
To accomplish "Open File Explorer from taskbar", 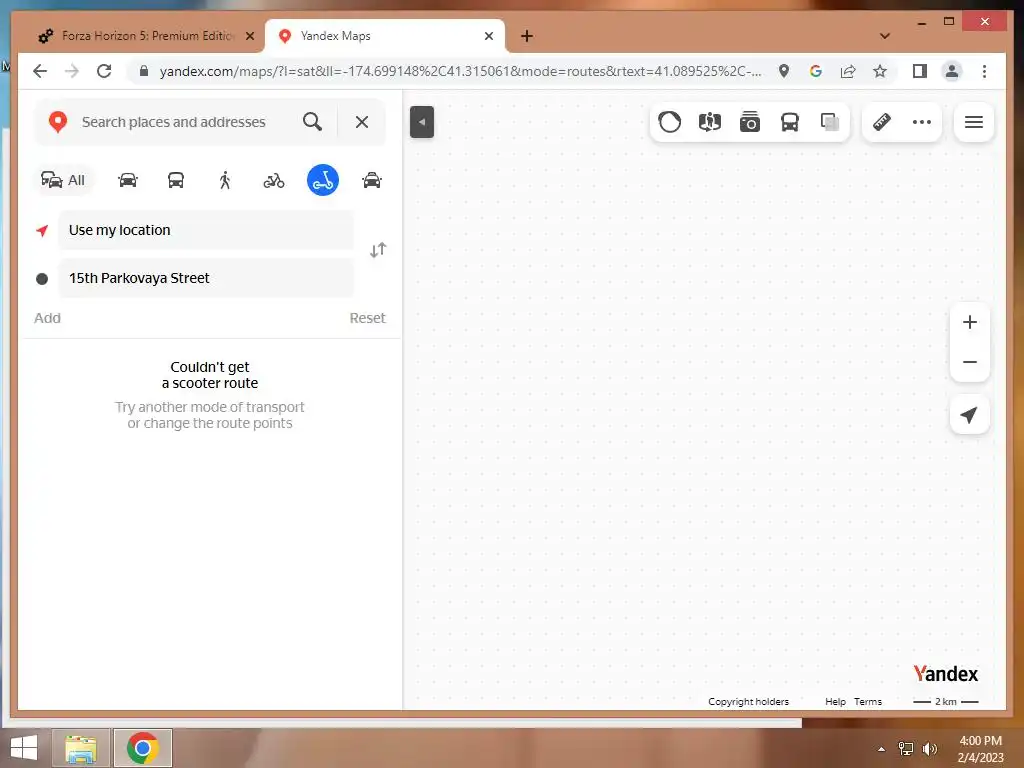I will coord(81,748).
